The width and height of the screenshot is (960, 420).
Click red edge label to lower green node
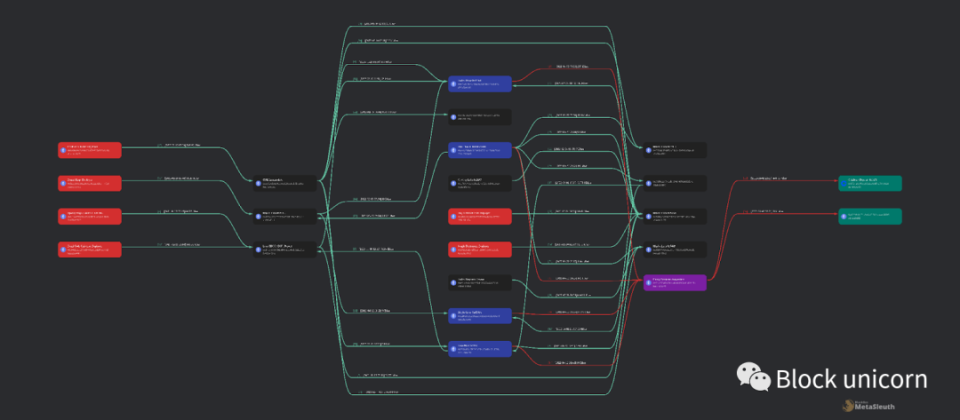pos(764,211)
